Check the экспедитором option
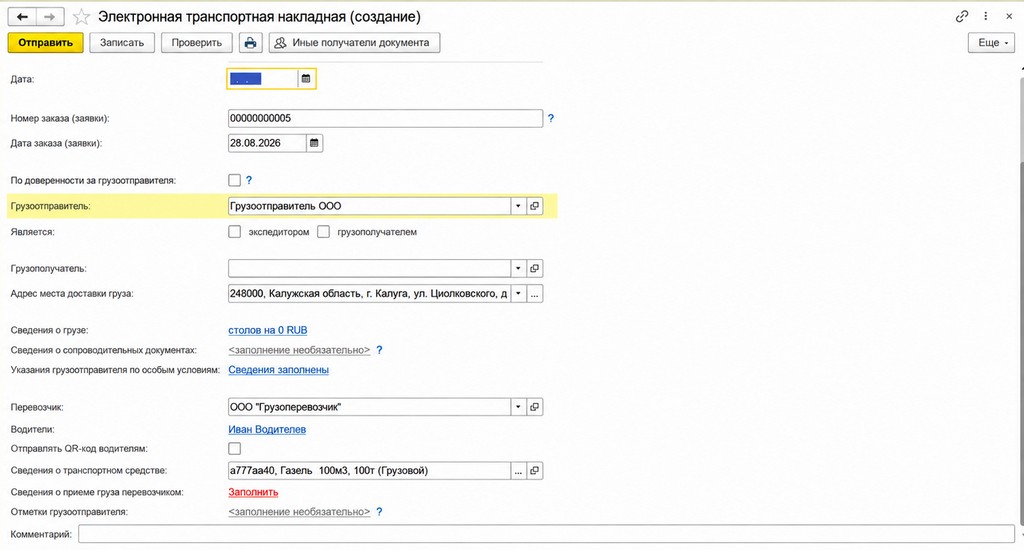Viewport: 1024px width, 550px height. (234, 232)
